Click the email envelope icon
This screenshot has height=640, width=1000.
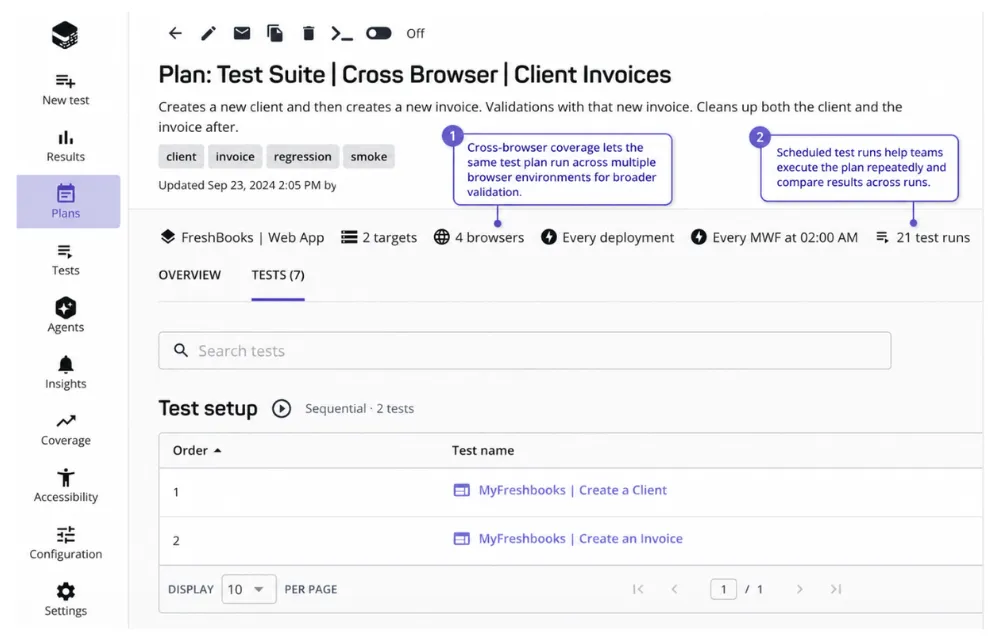pyautogui.click(x=242, y=33)
